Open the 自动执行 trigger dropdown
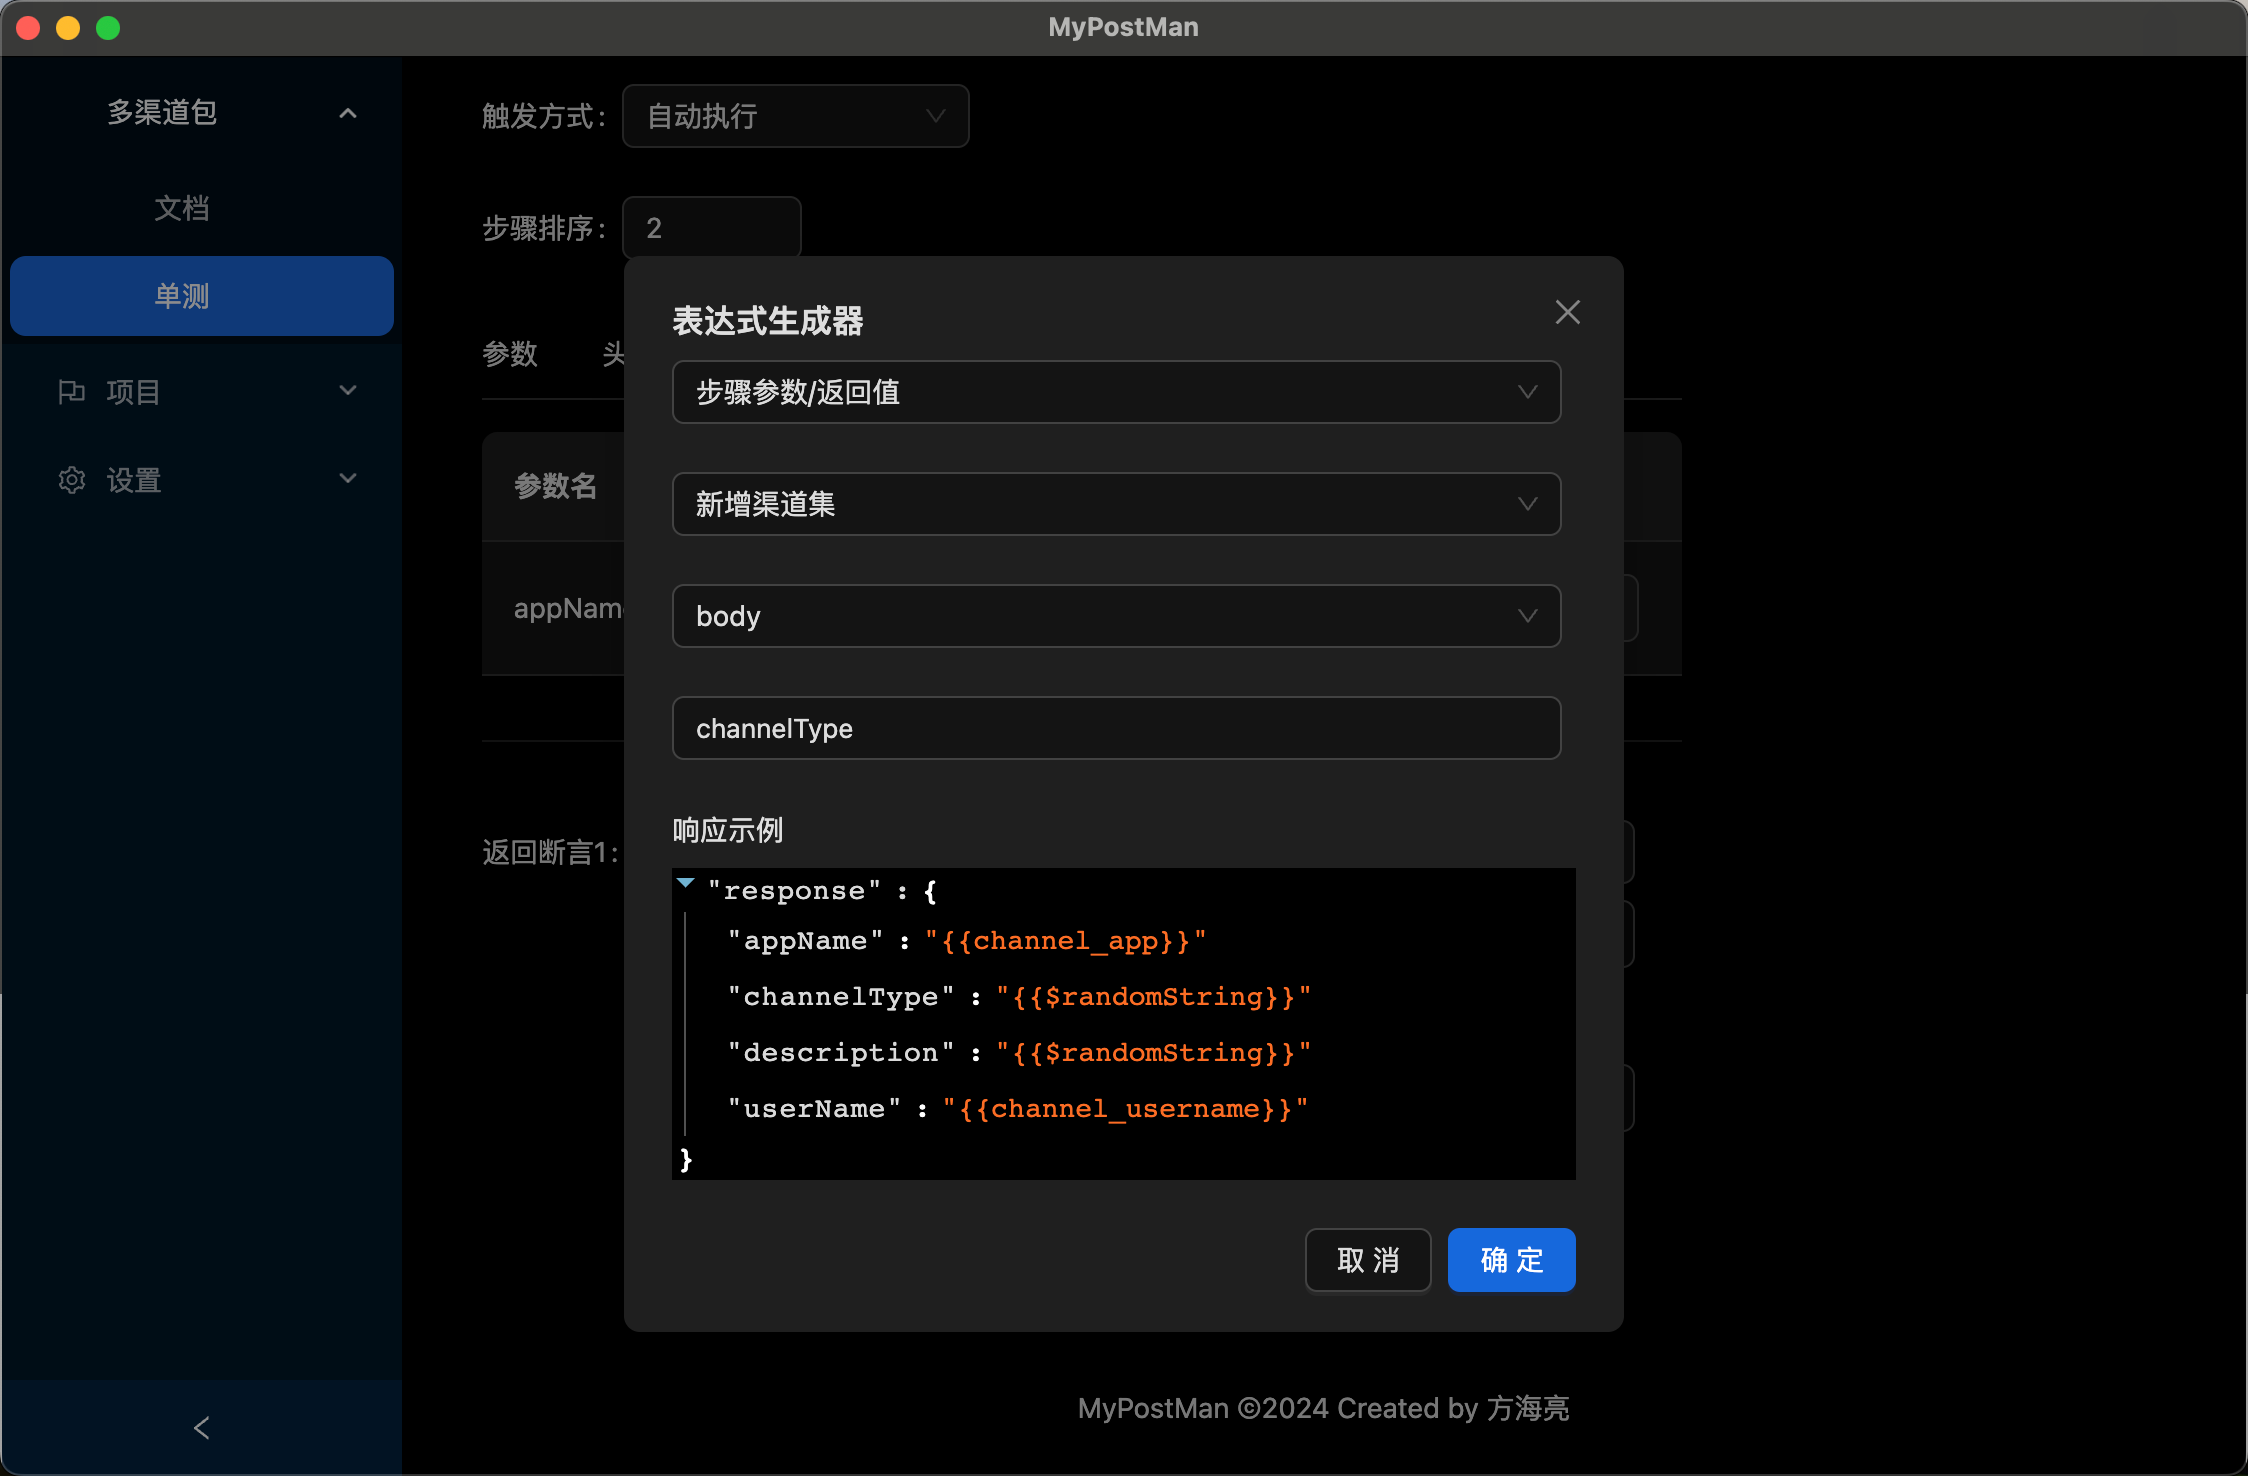2248x1476 pixels. tap(795, 116)
